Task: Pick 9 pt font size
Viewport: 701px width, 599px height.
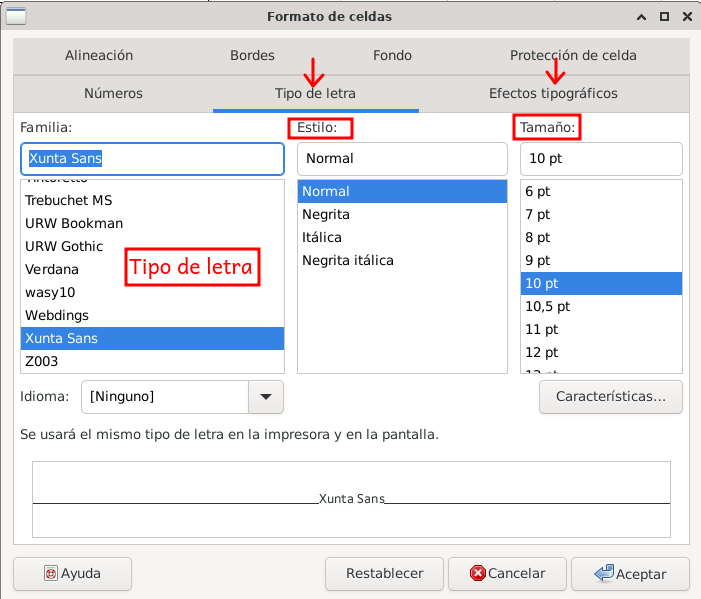Action: [x=601, y=261]
